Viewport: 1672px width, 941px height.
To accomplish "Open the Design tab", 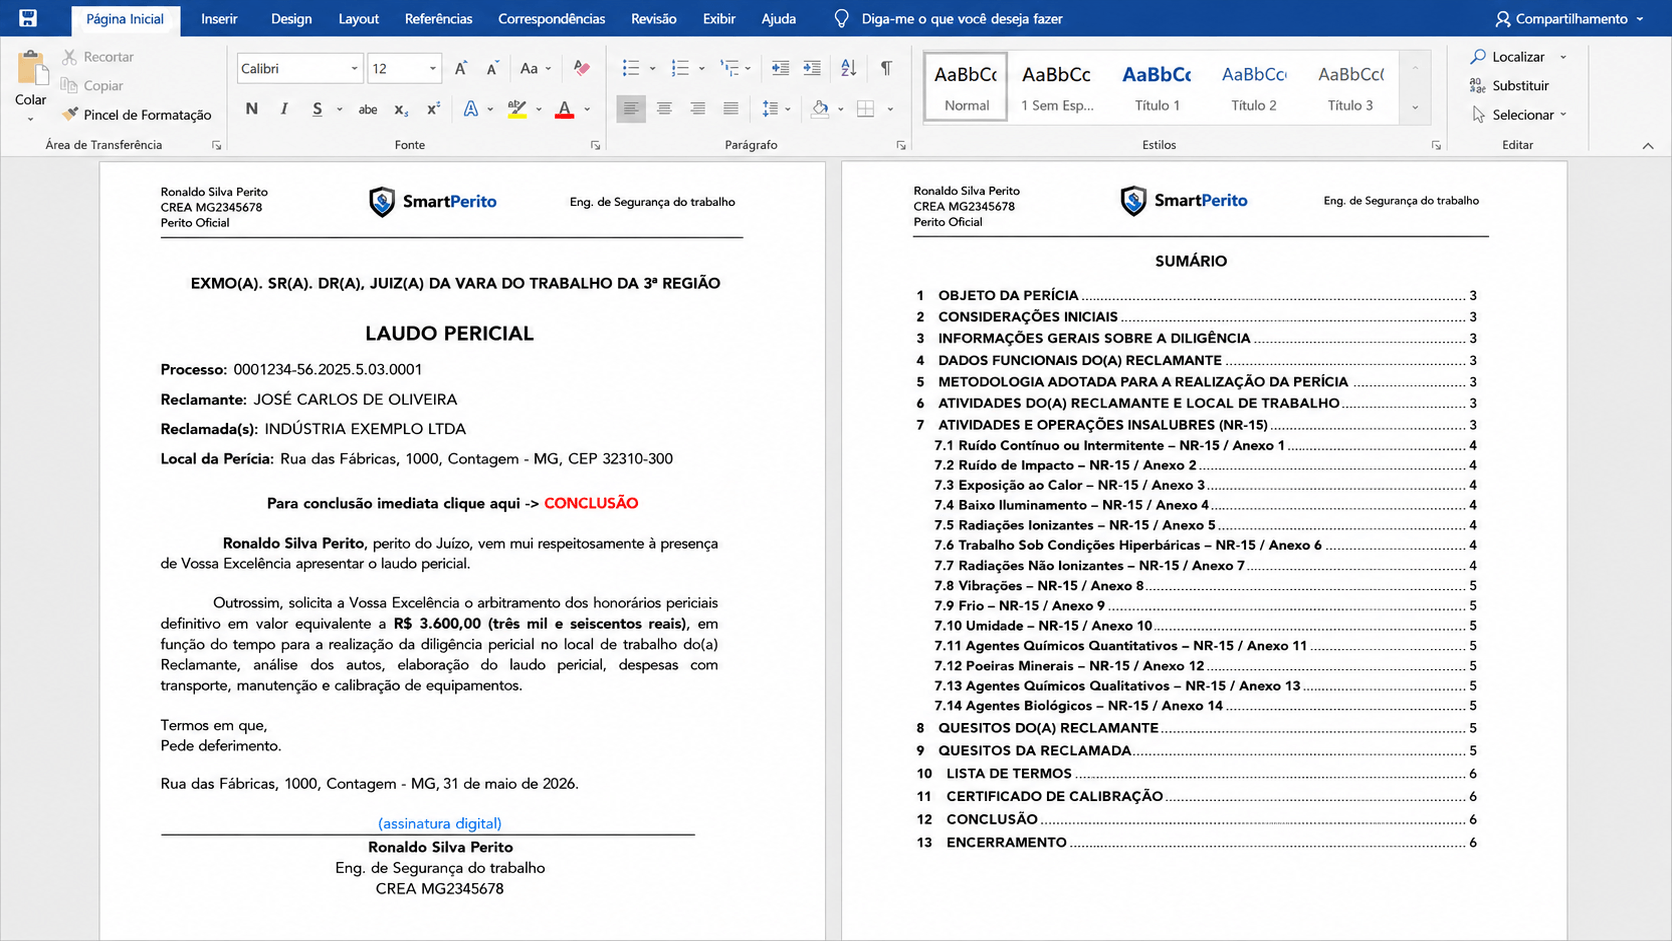I will [291, 19].
